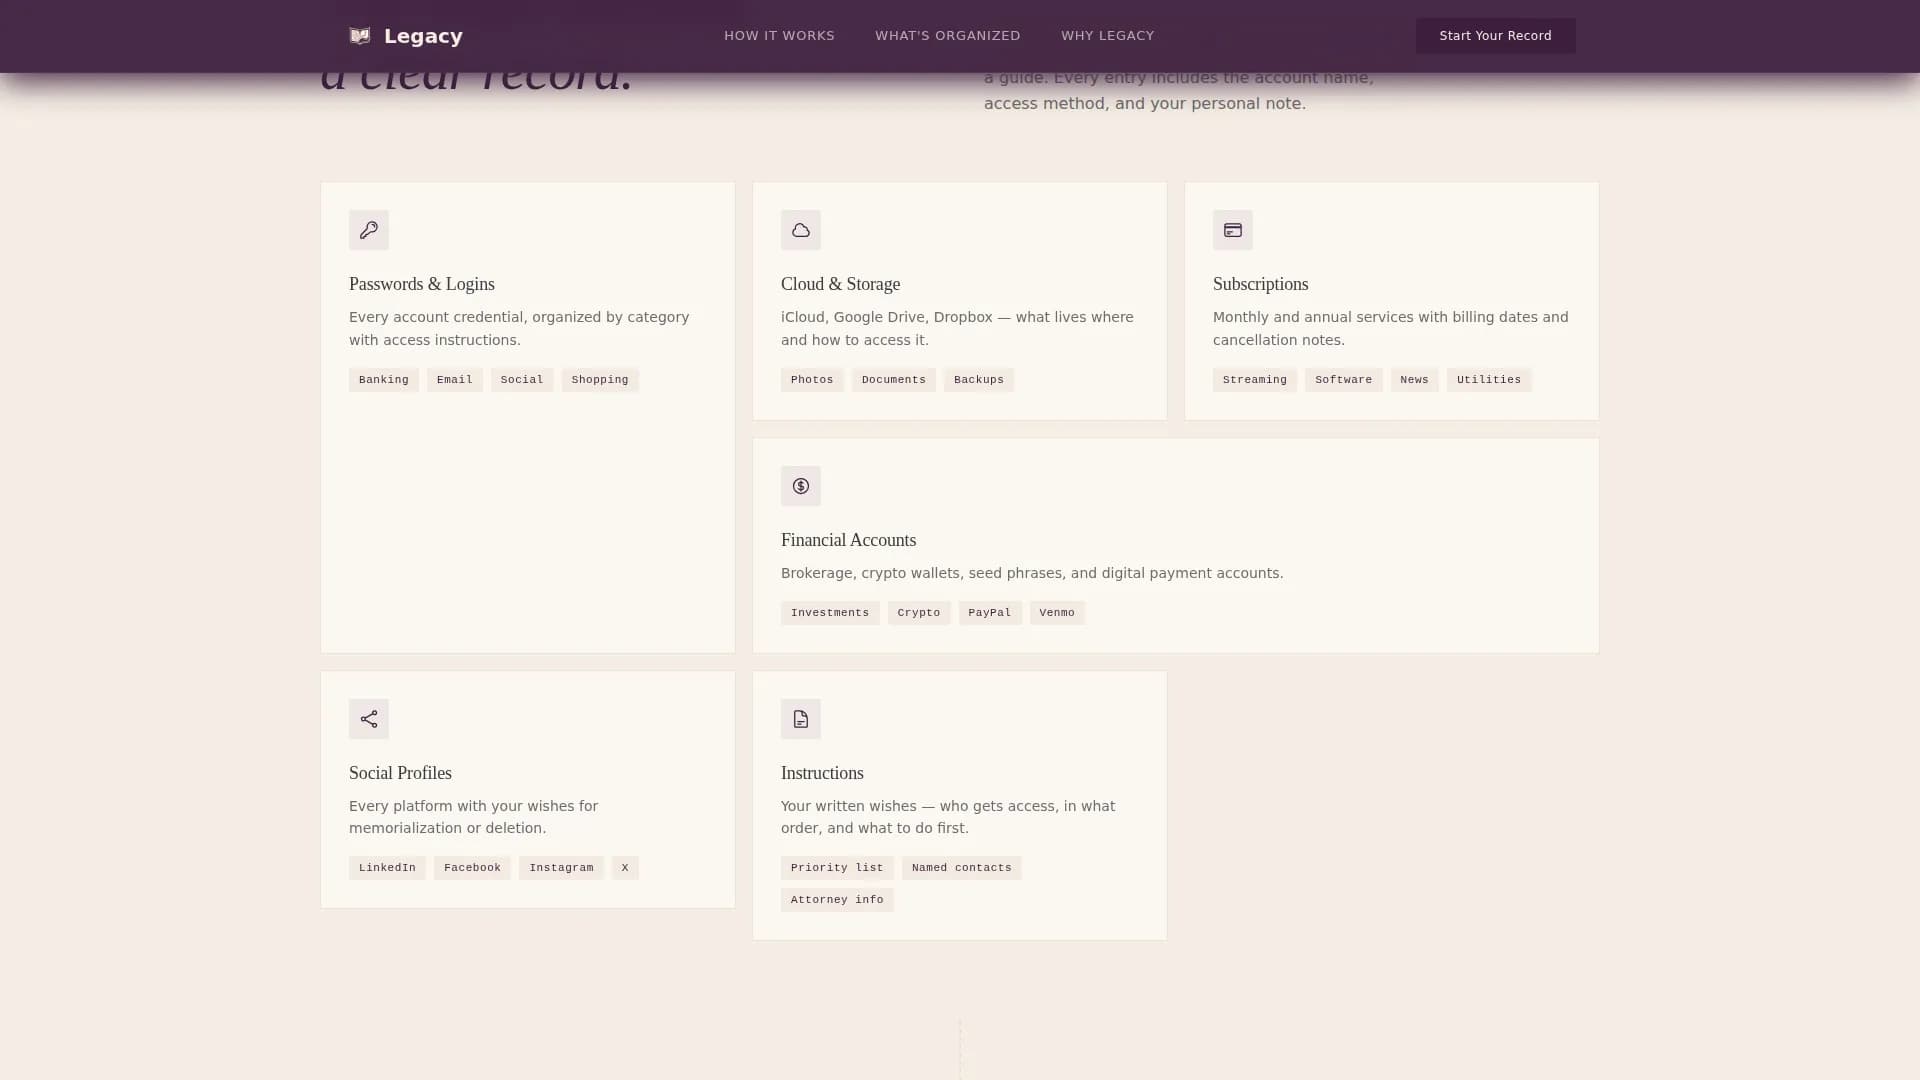Open WHY LEGACY in the navigation
Viewport: 1920px width, 1080px height.
(x=1107, y=35)
